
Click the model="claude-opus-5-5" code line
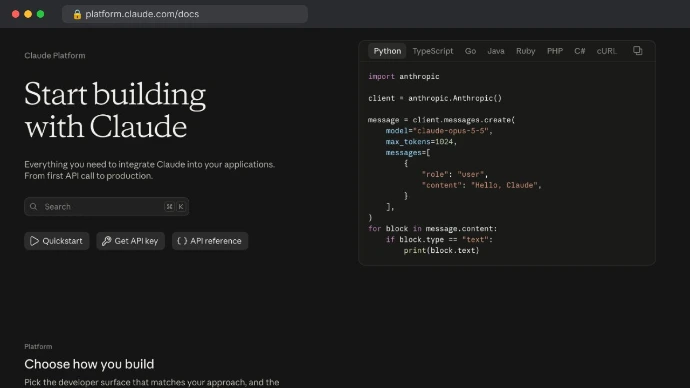[x=439, y=131]
